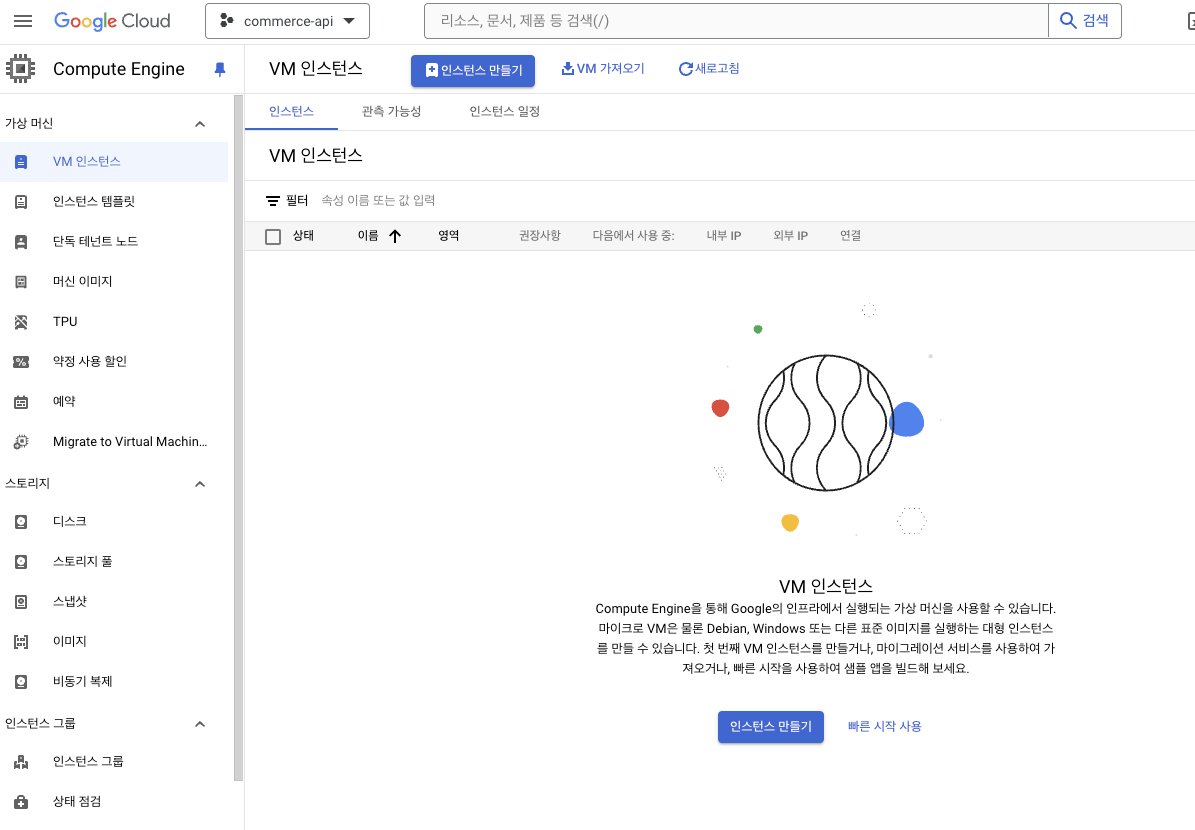Click the 다음에서 사용 중 column header
The height and width of the screenshot is (830, 1195).
pos(633,236)
